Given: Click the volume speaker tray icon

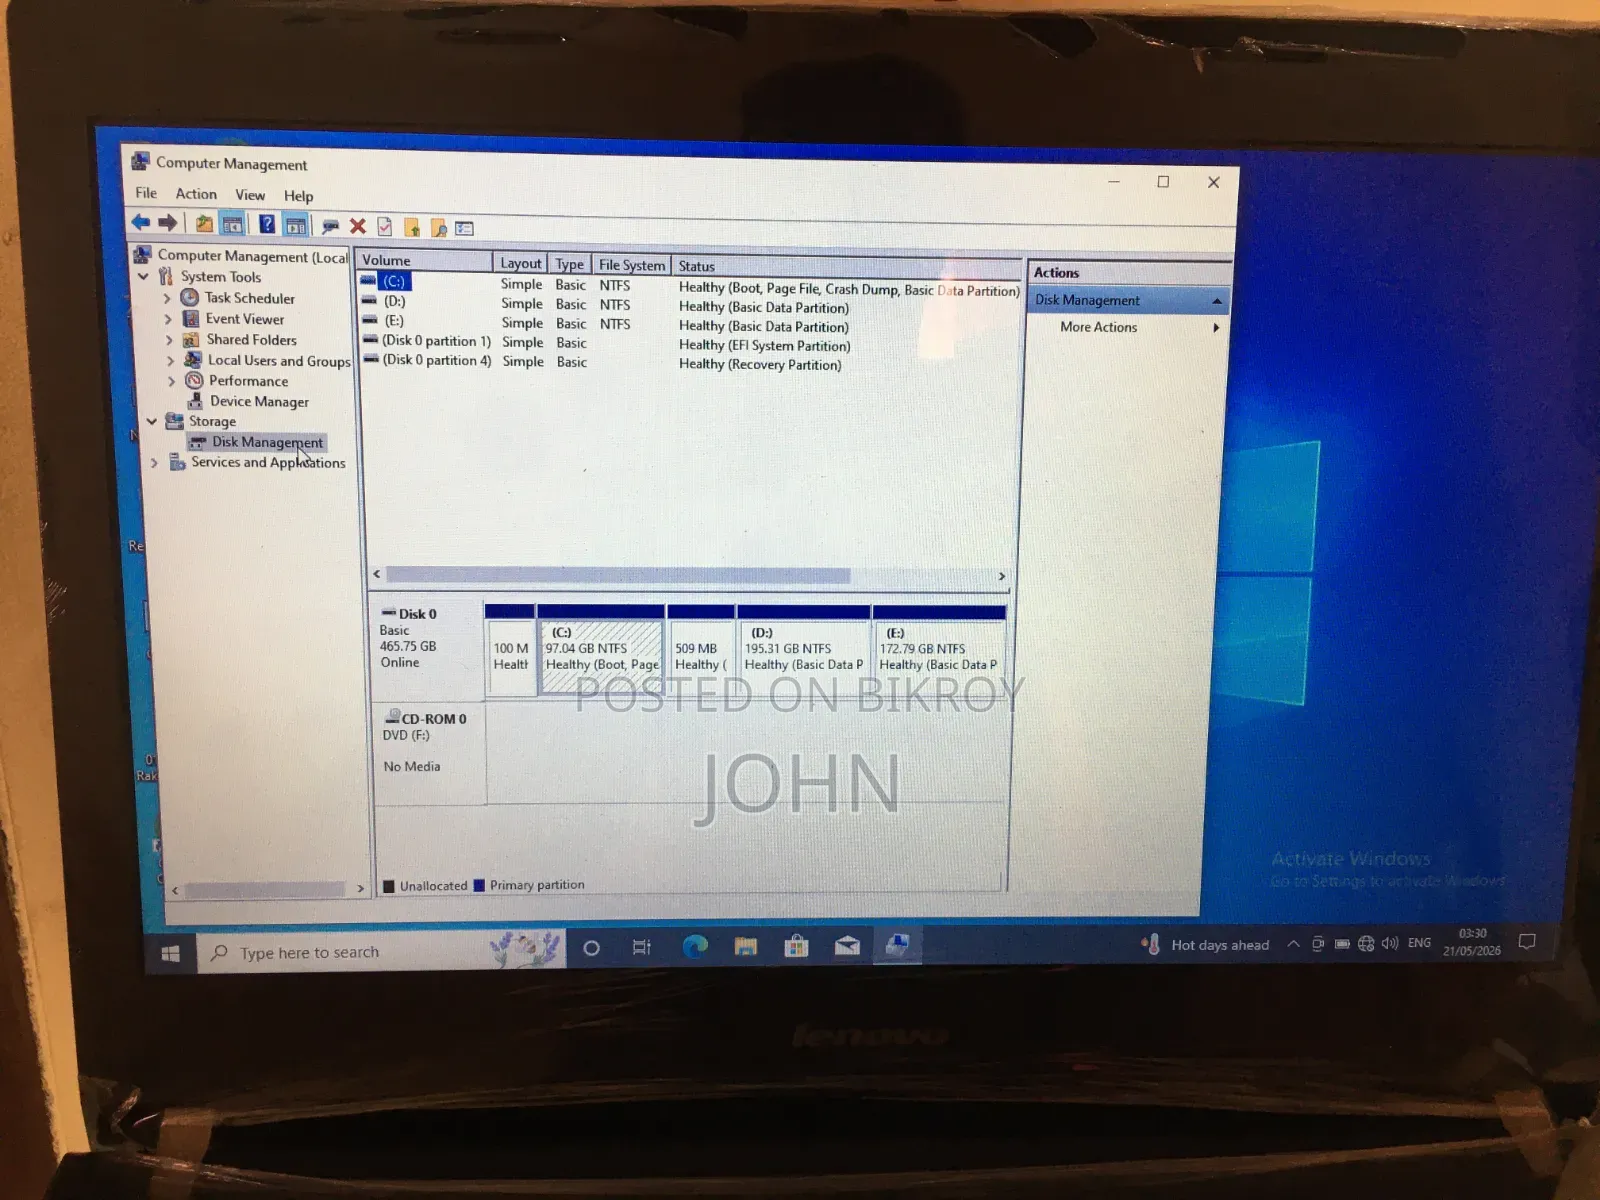Looking at the screenshot, I should point(1390,943).
